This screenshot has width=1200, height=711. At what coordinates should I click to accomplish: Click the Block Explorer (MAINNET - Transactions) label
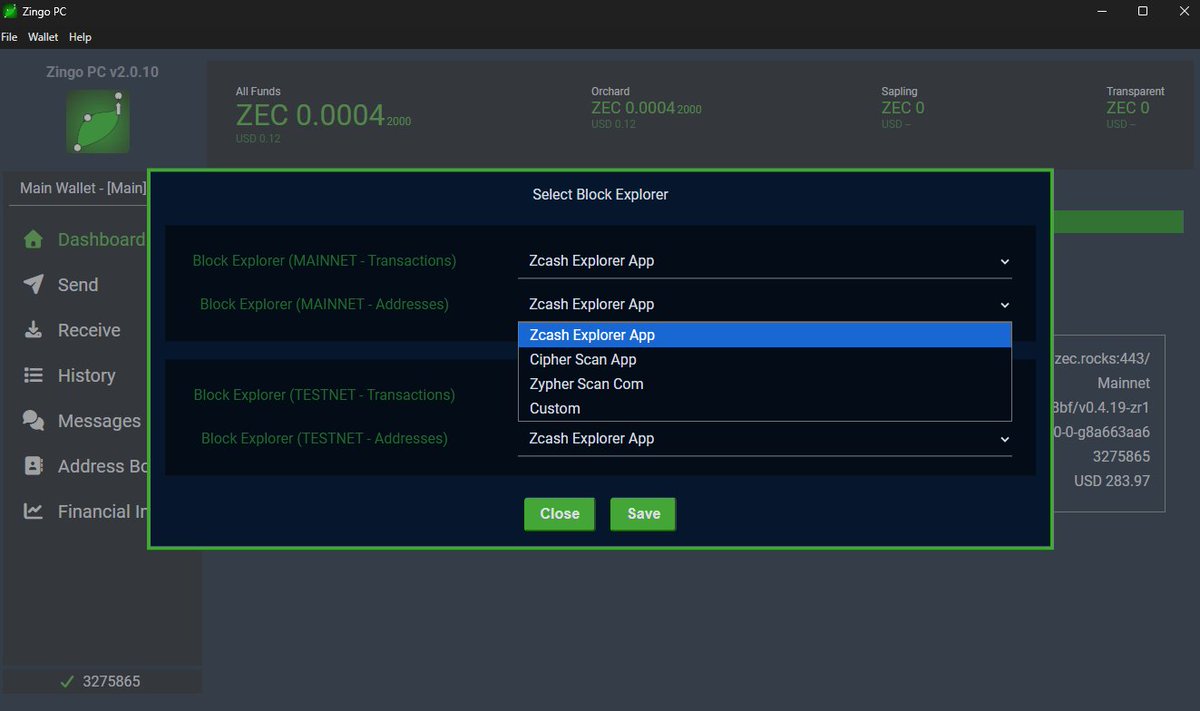click(324, 261)
